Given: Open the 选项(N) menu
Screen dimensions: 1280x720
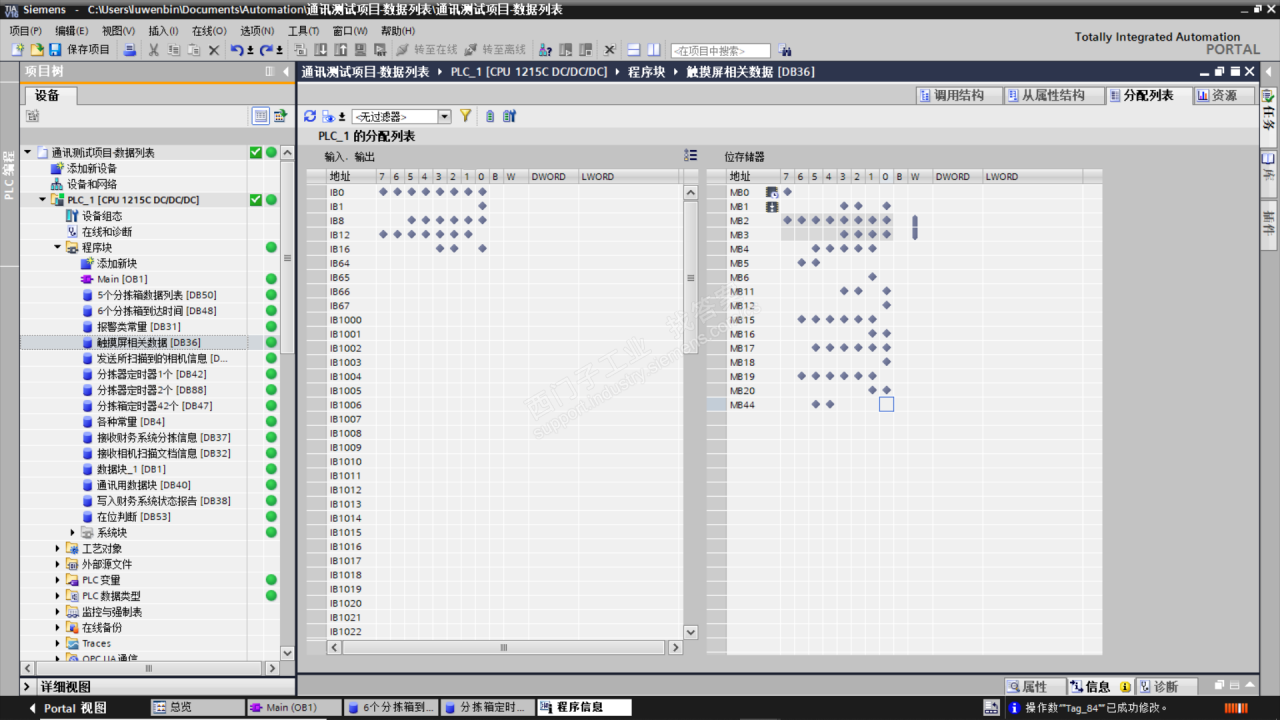Looking at the screenshot, I should pos(257,31).
